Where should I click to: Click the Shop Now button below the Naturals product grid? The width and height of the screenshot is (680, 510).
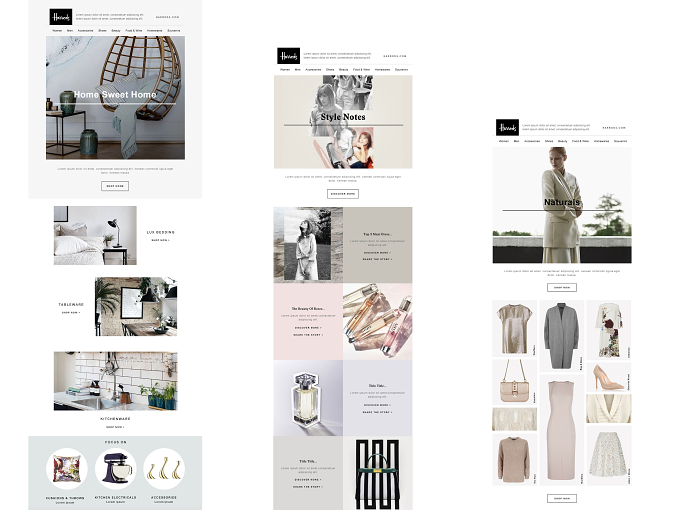pyautogui.click(x=562, y=498)
